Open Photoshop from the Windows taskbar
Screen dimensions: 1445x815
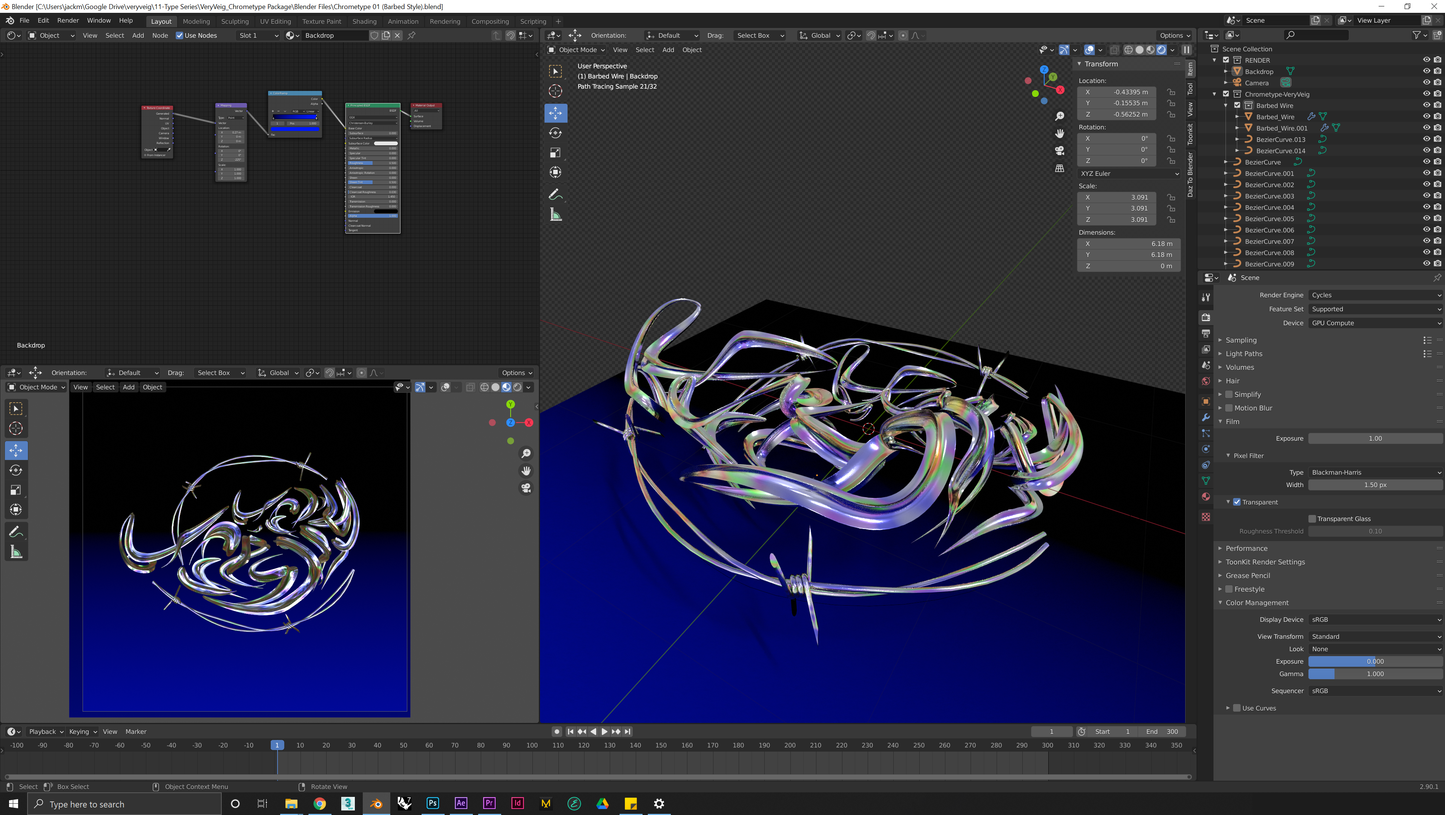[x=433, y=803]
